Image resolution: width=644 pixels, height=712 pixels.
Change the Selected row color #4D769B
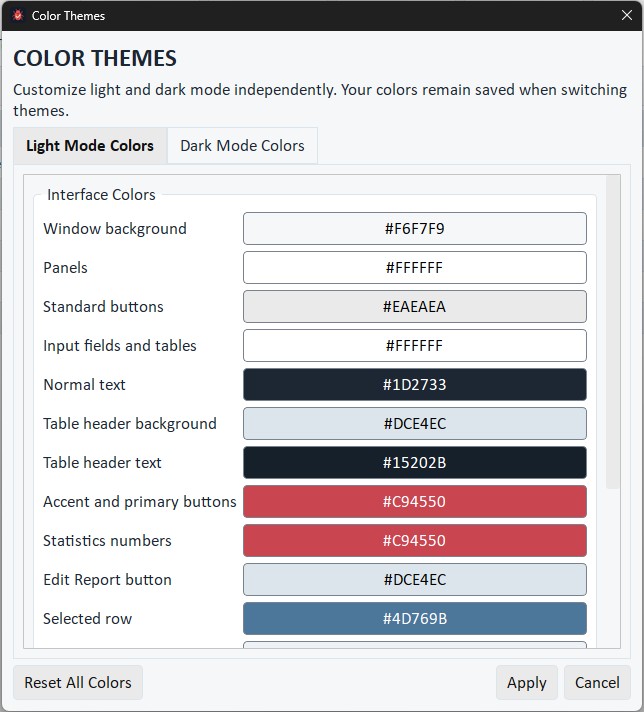click(415, 618)
